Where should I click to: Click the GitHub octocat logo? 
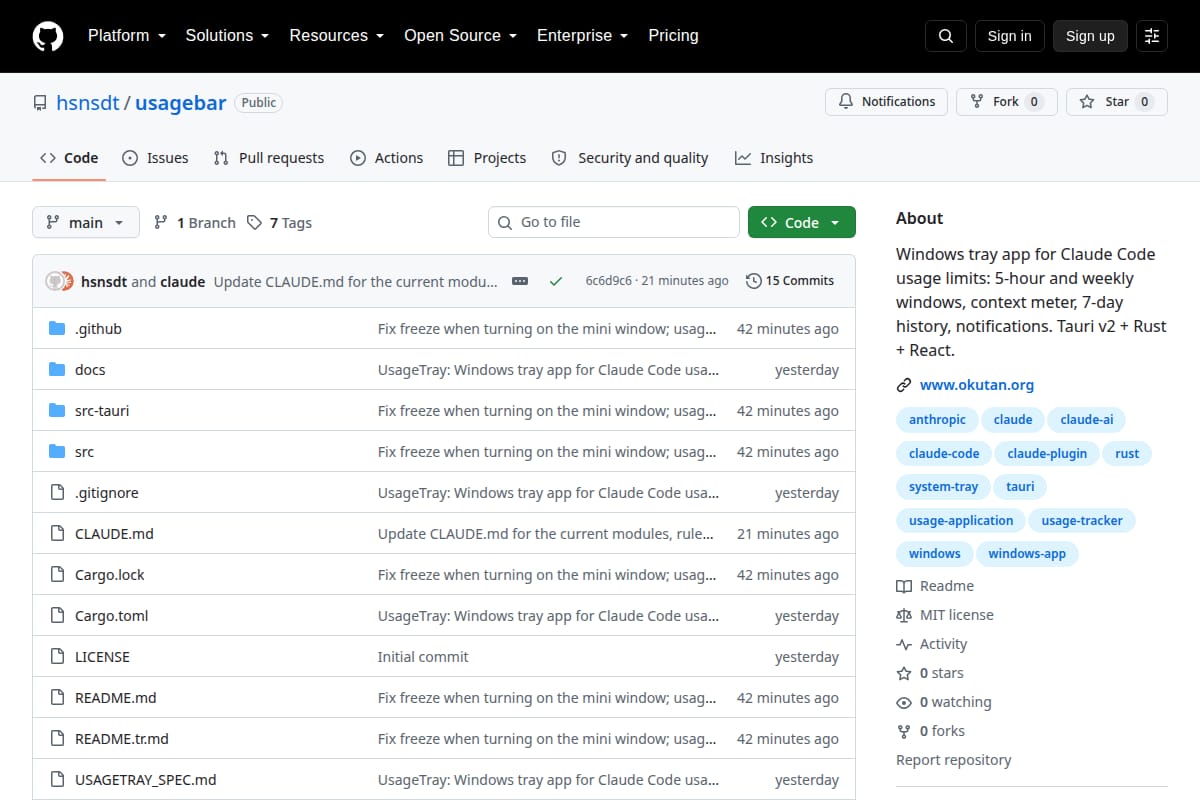tap(48, 36)
